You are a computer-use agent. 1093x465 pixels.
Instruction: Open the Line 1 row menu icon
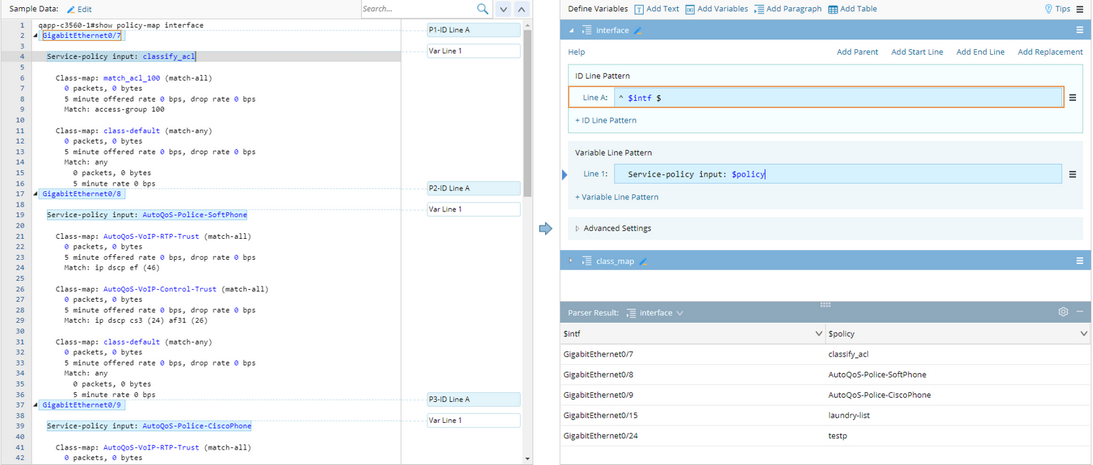pyautogui.click(x=1072, y=174)
